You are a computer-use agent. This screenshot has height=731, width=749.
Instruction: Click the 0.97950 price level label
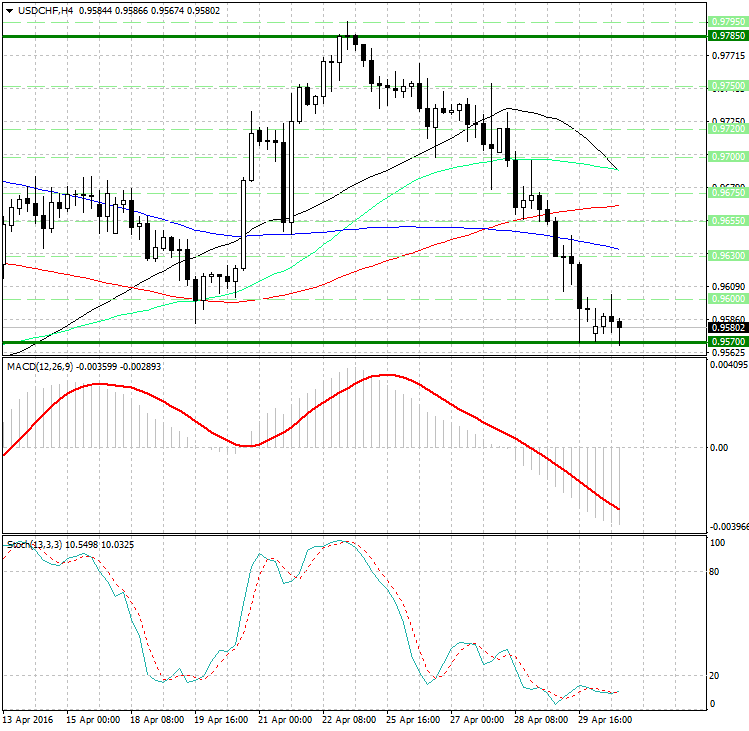click(727, 21)
